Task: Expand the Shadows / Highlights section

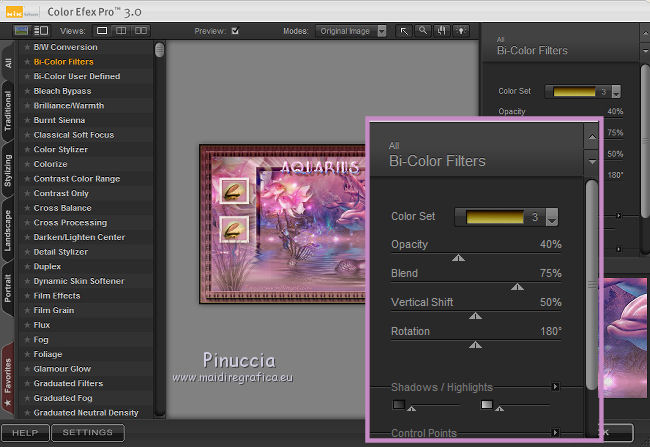Action: [x=555, y=386]
